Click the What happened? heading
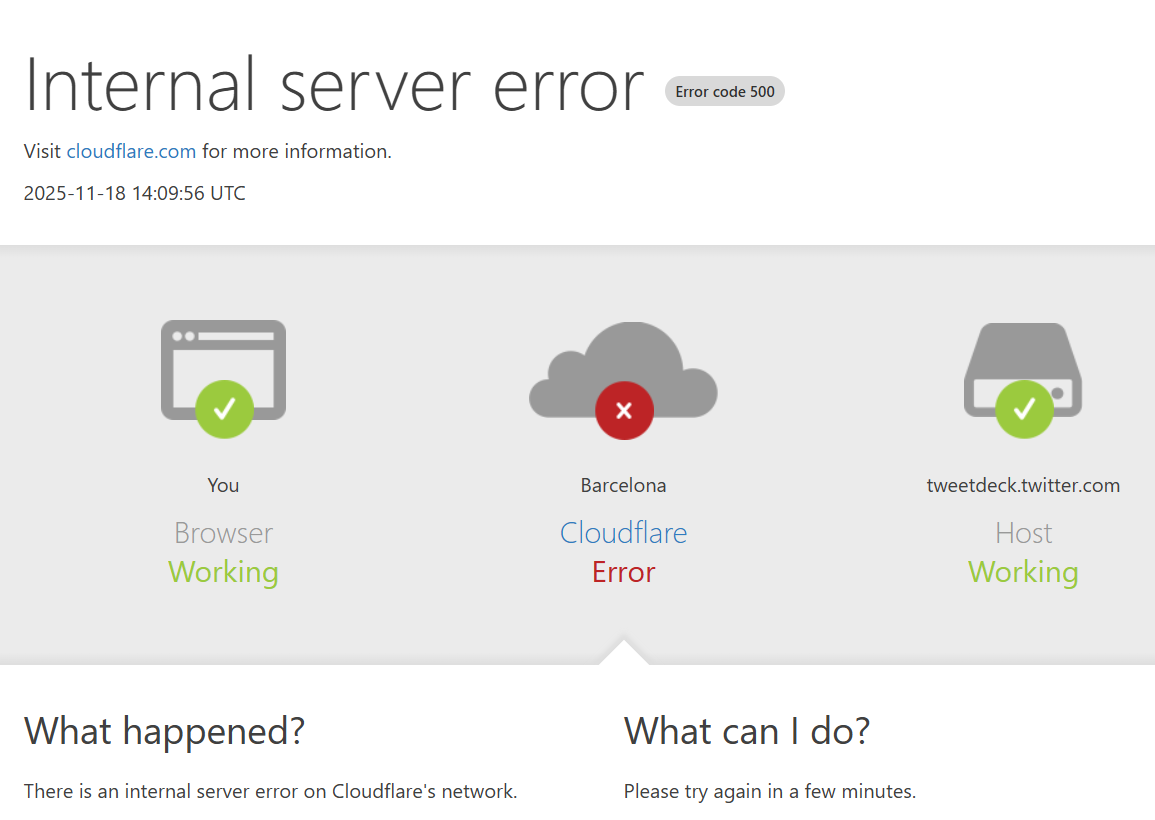1155x820 pixels. [164, 731]
